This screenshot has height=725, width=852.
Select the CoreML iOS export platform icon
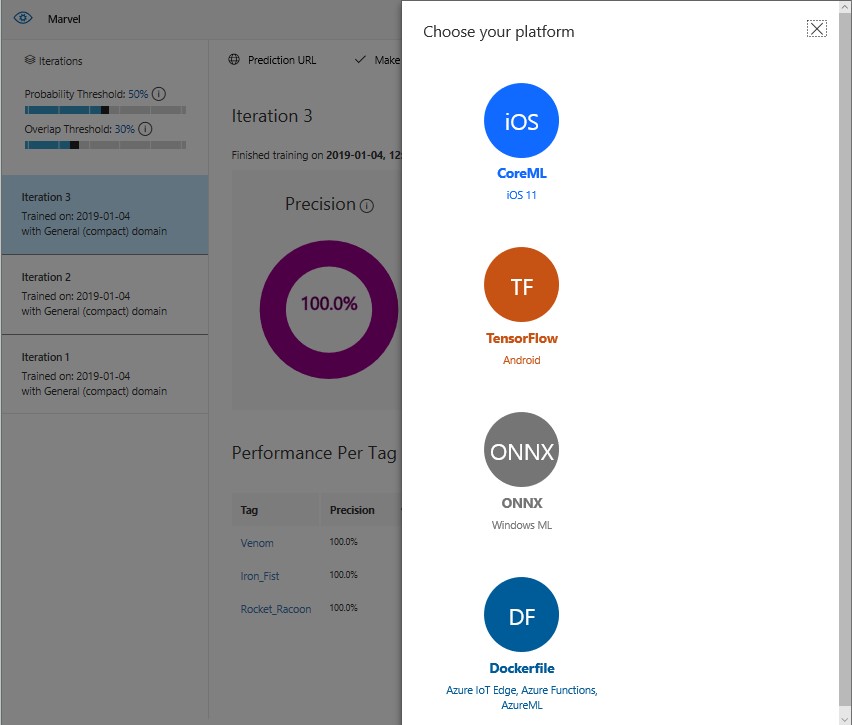(x=521, y=119)
